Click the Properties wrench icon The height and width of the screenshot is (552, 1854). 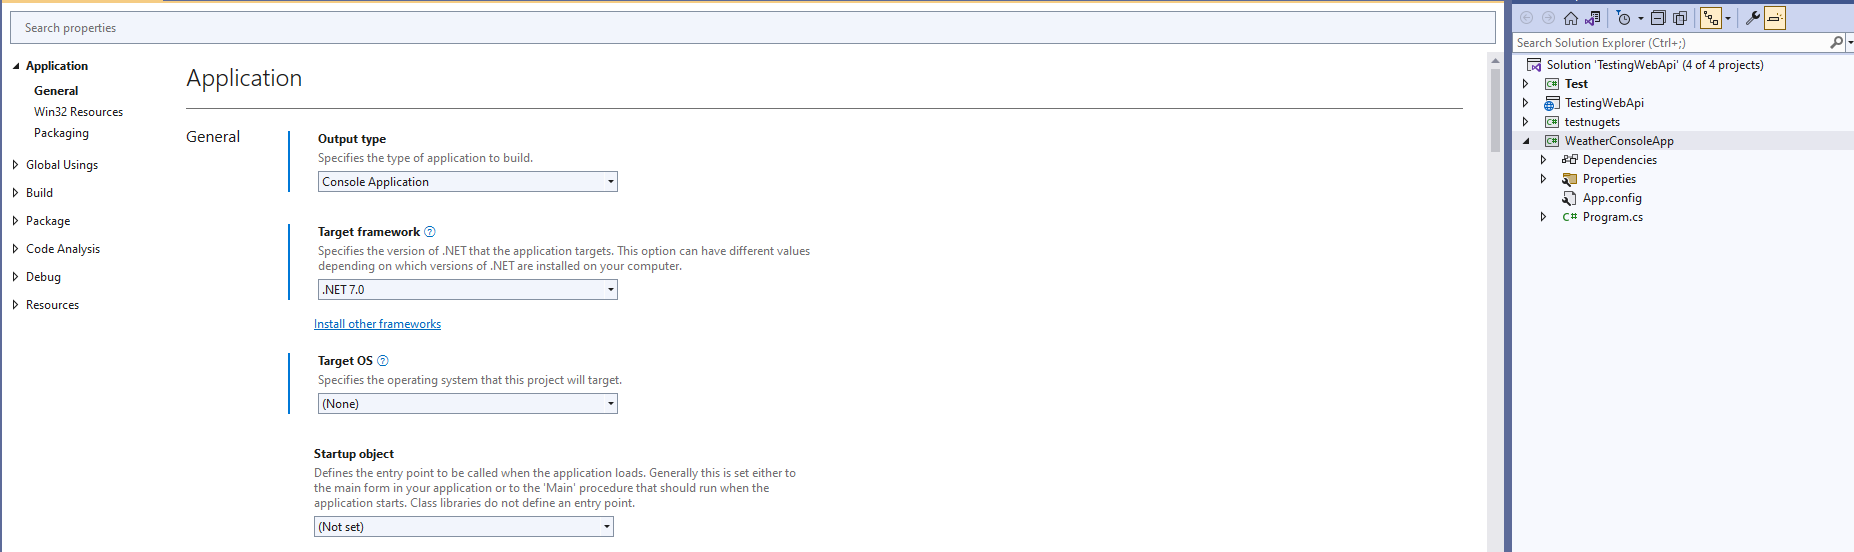pos(1752,18)
